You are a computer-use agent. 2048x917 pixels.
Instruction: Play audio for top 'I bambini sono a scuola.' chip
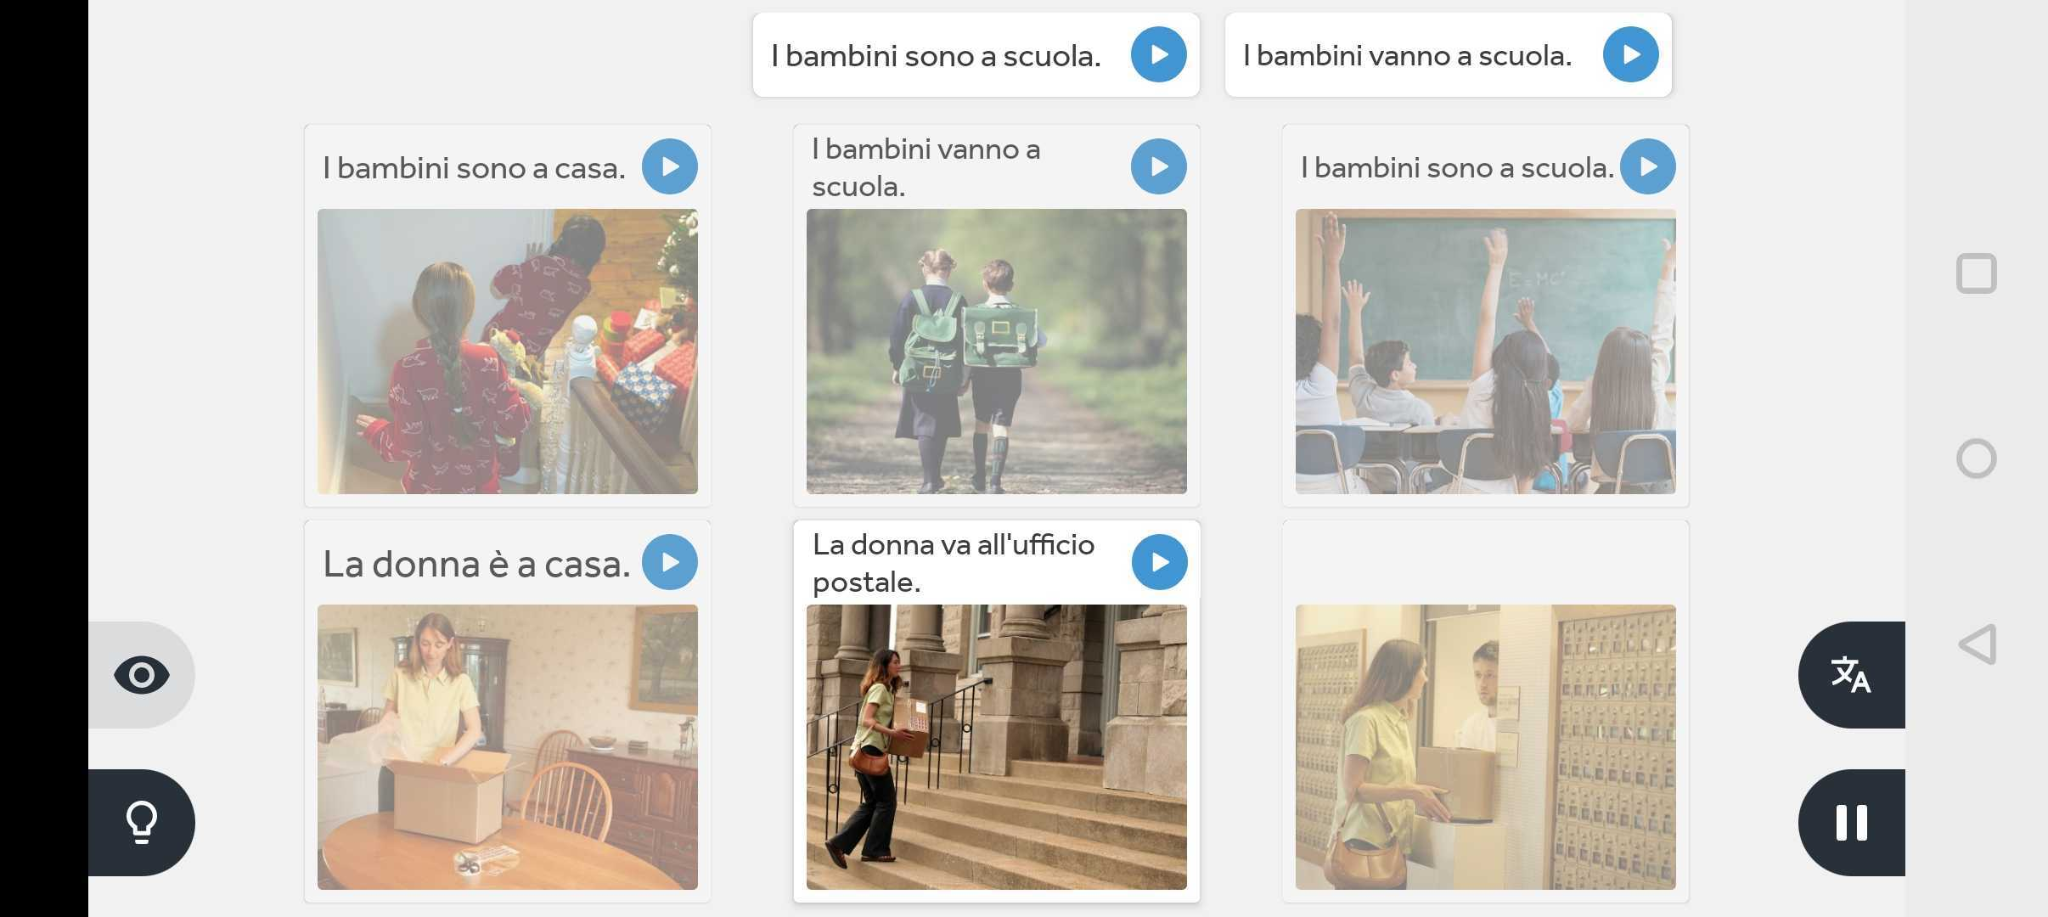1158,55
